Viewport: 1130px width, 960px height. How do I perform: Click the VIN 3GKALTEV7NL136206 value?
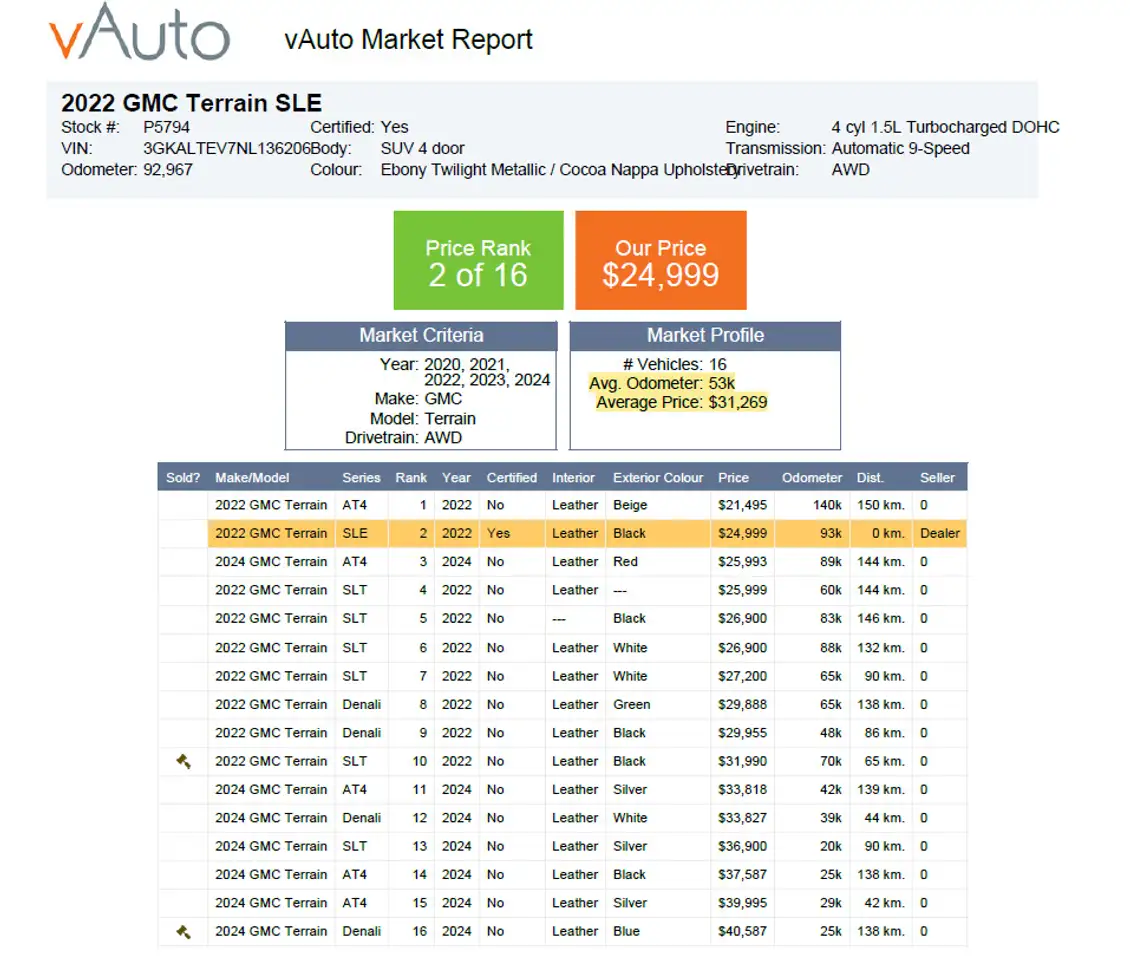point(226,148)
